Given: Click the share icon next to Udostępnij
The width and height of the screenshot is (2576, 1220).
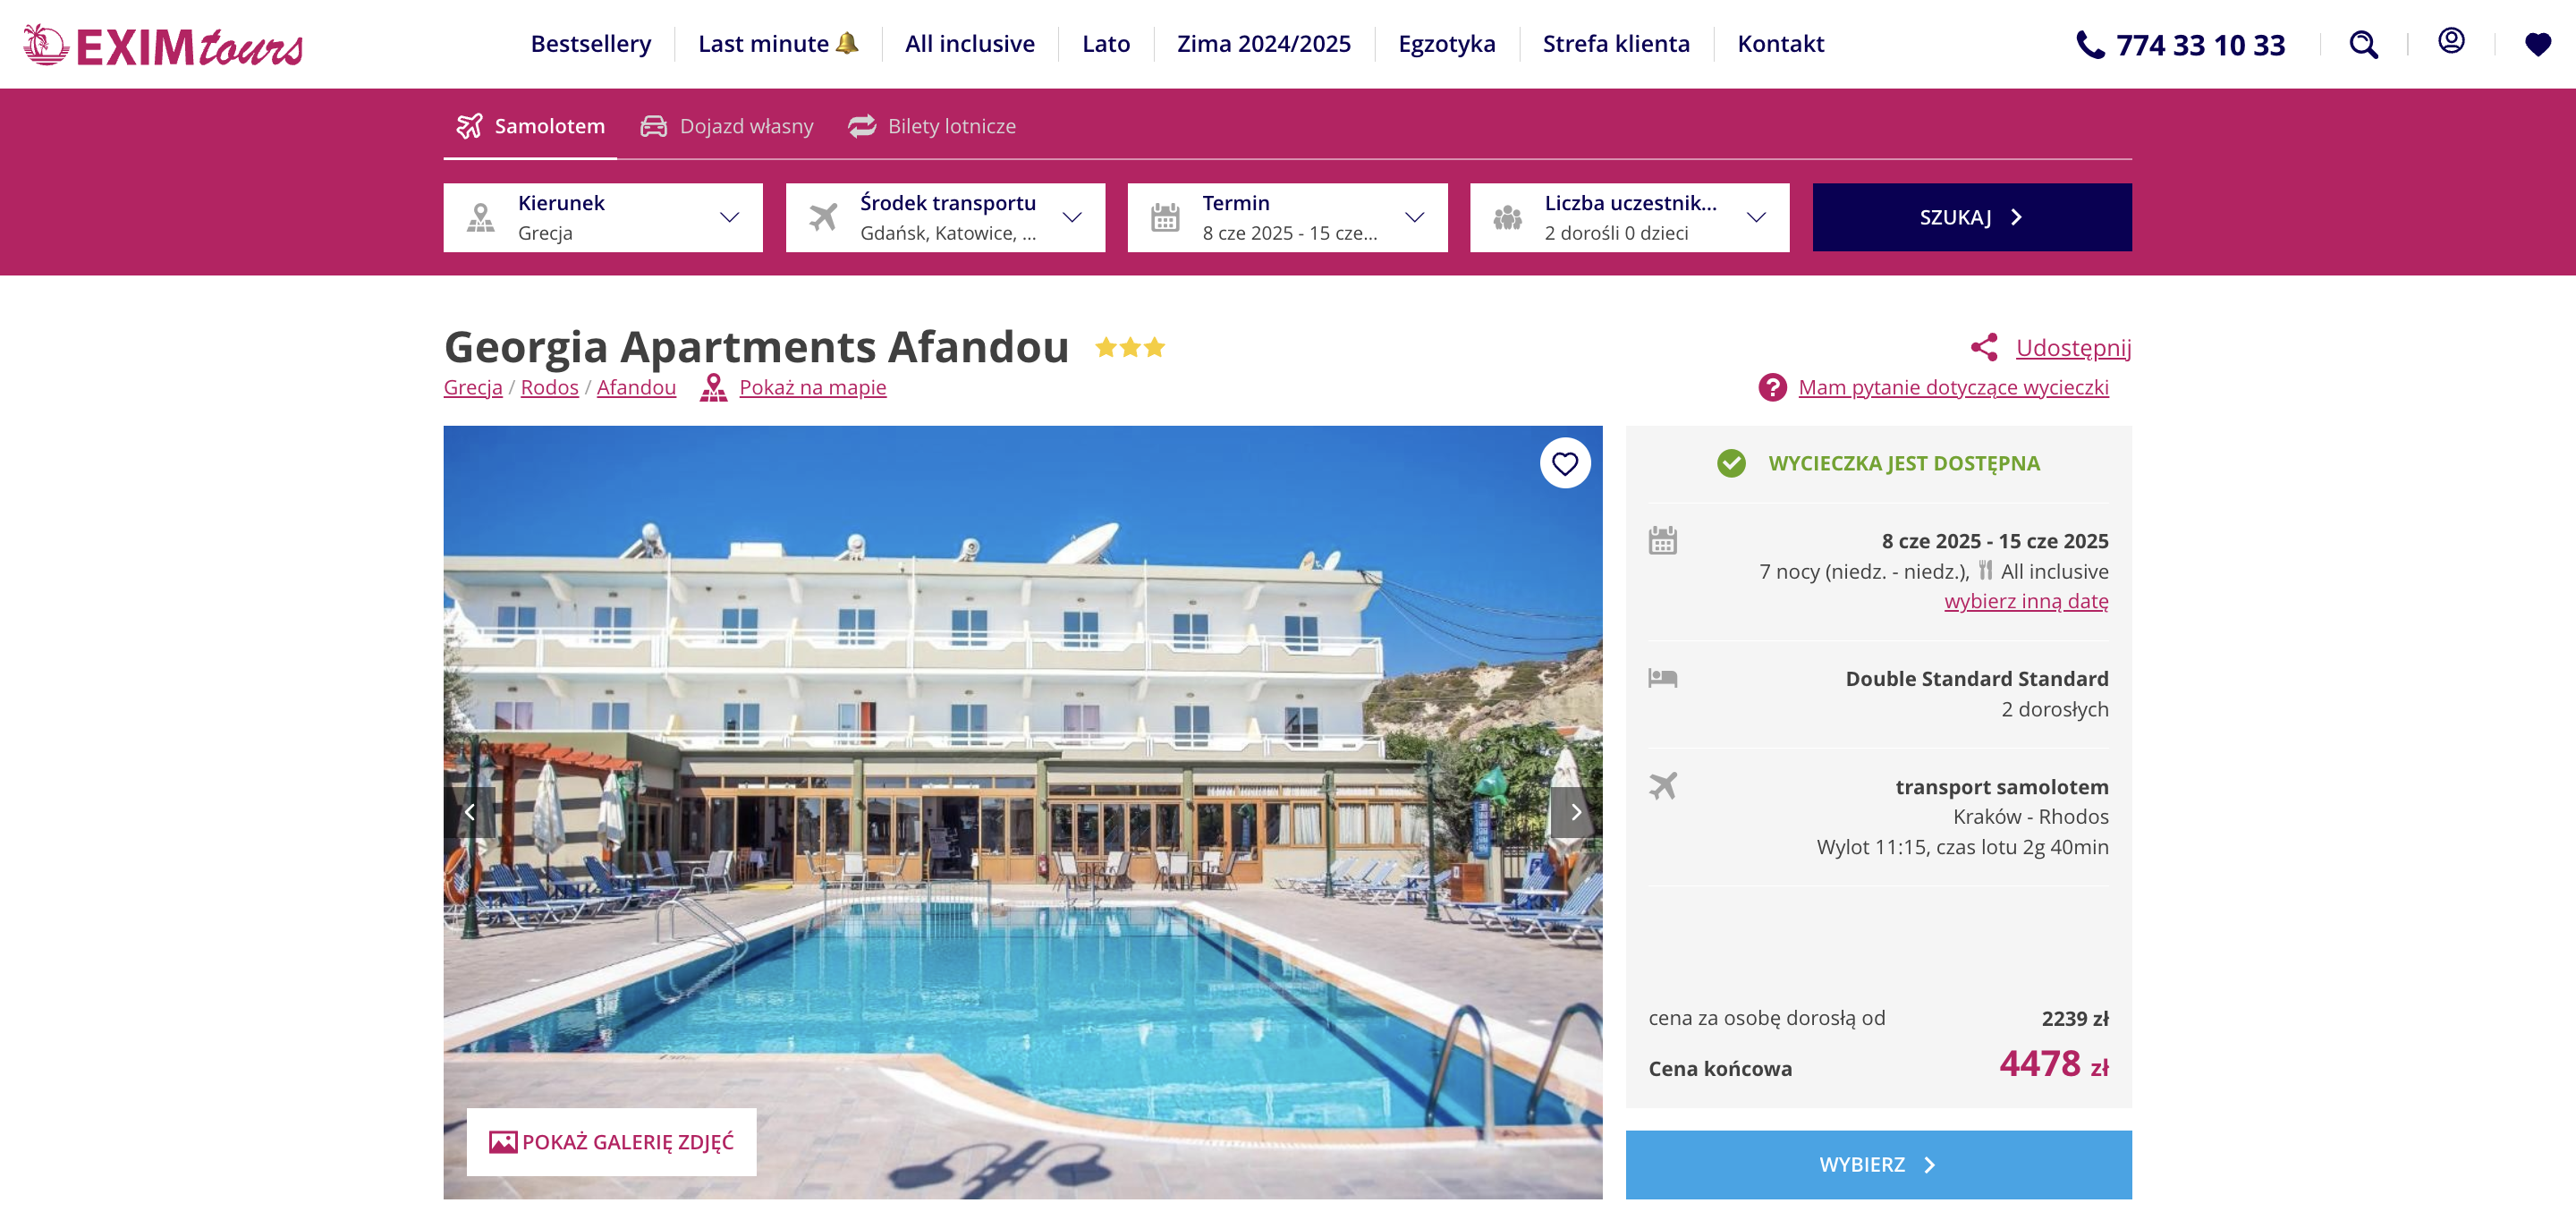Looking at the screenshot, I should pos(1984,347).
